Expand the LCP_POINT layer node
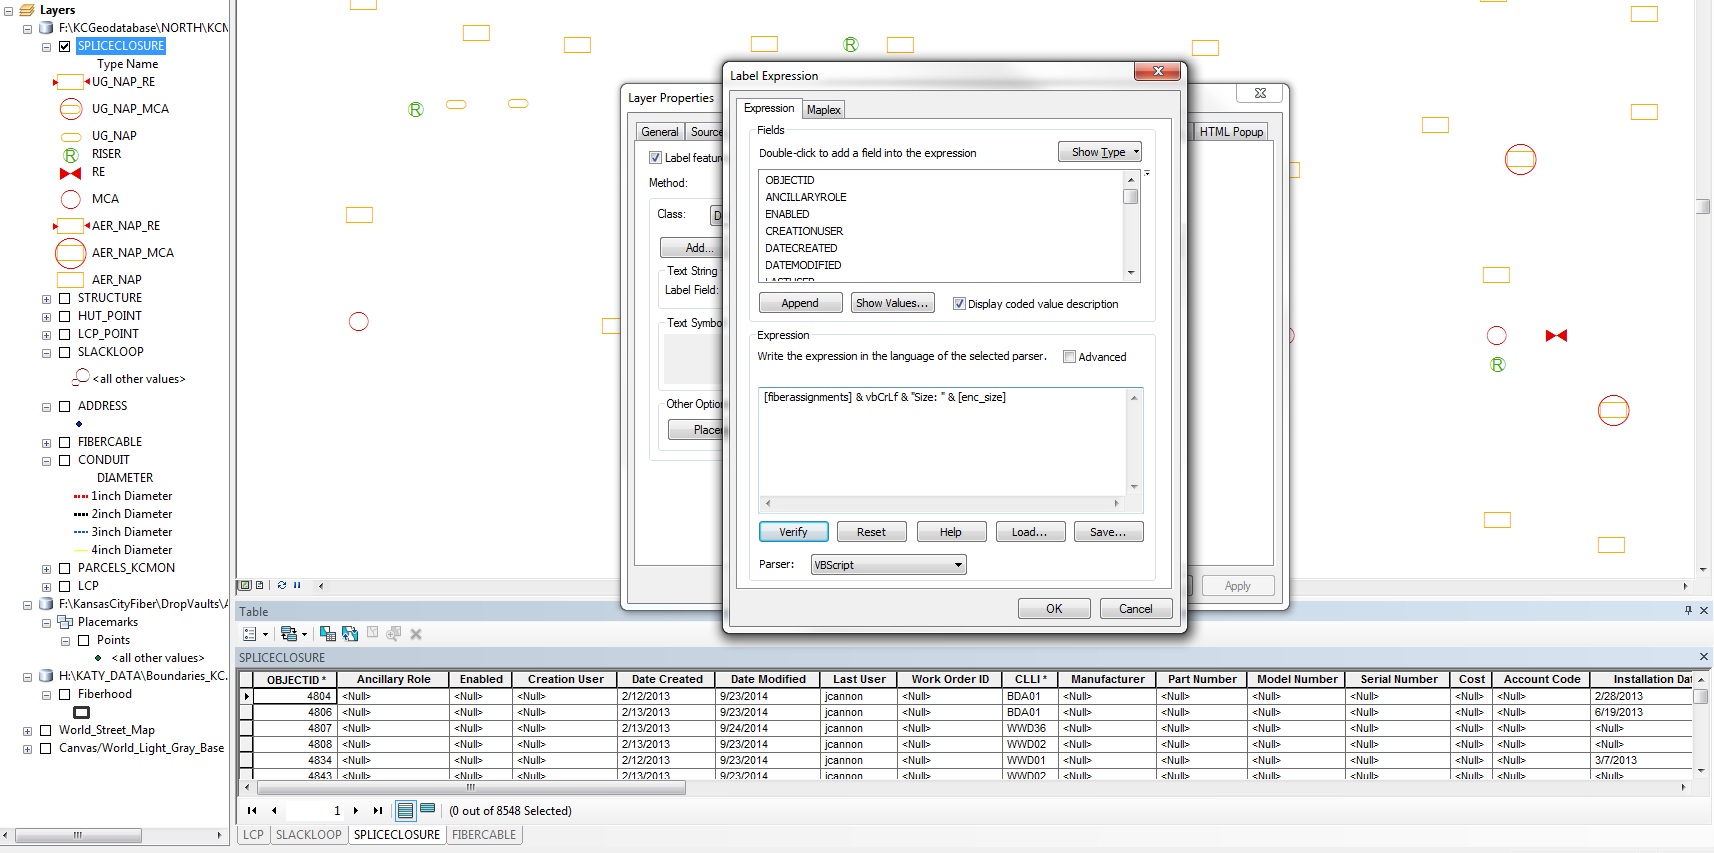 click(x=46, y=335)
